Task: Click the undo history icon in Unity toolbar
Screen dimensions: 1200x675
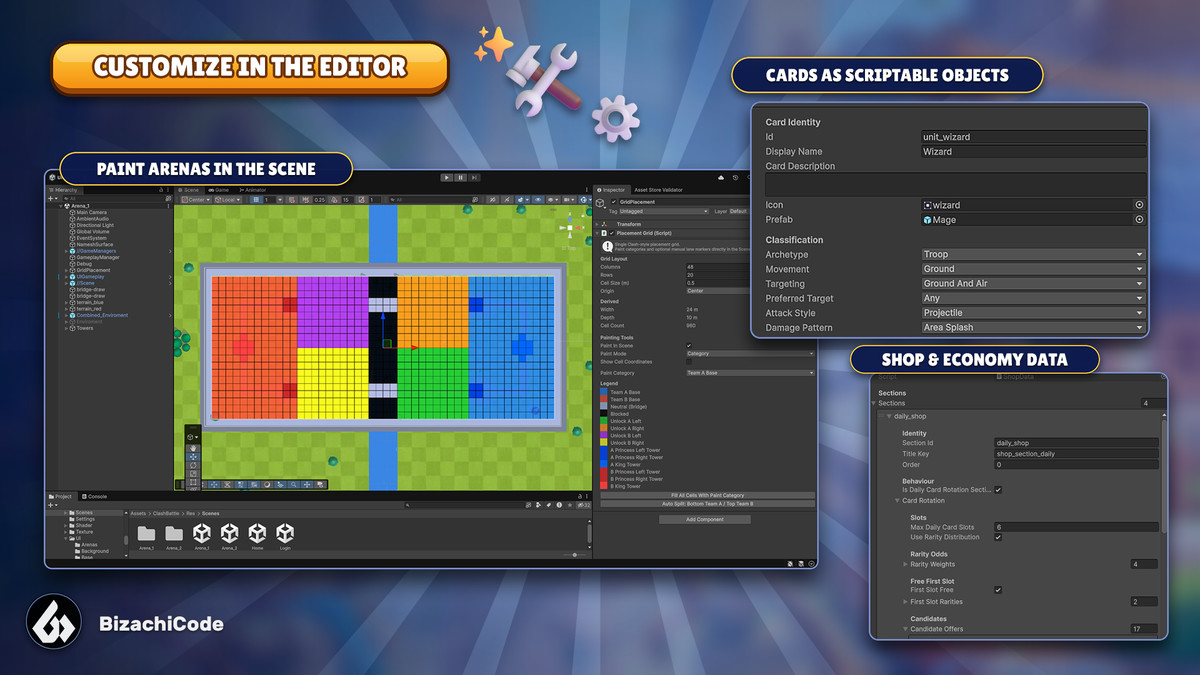Action: click(735, 177)
